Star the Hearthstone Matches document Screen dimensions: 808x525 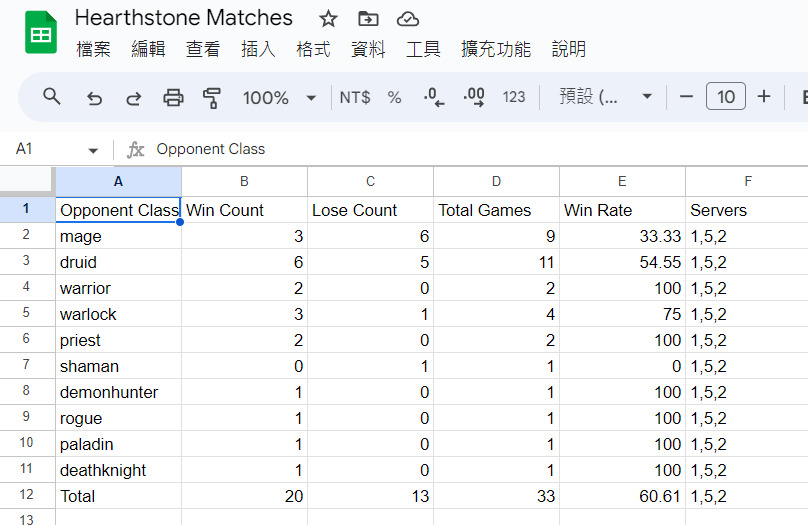pyautogui.click(x=328, y=20)
